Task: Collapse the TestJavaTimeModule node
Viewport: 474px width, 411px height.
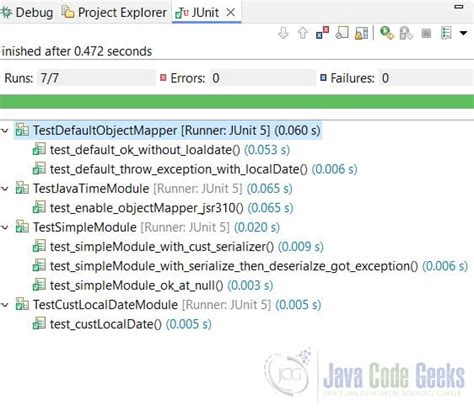Action: point(5,189)
